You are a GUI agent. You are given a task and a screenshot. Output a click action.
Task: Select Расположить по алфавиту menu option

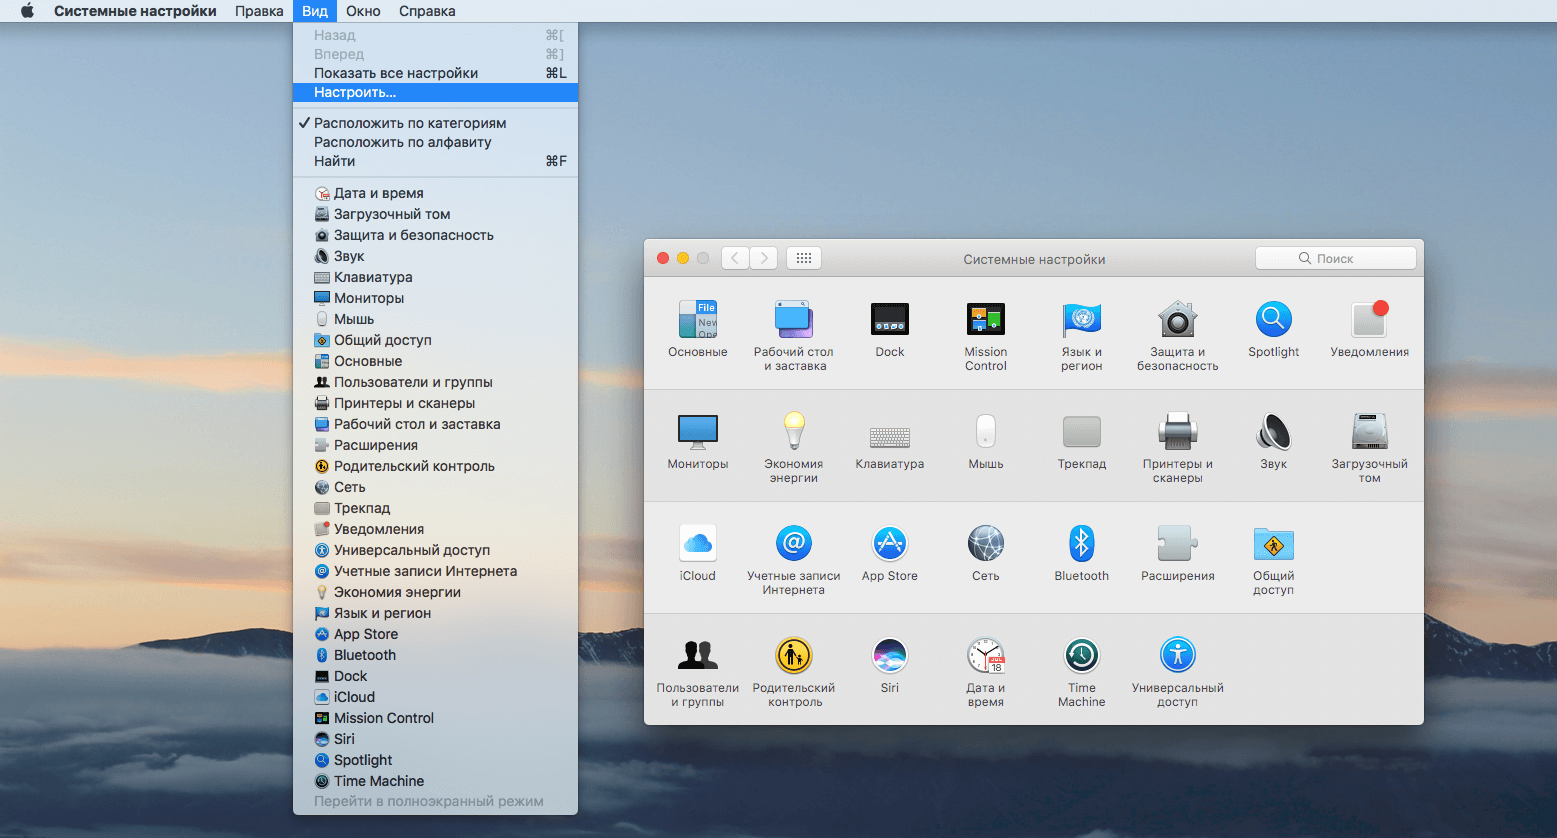pyautogui.click(x=435, y=142)
